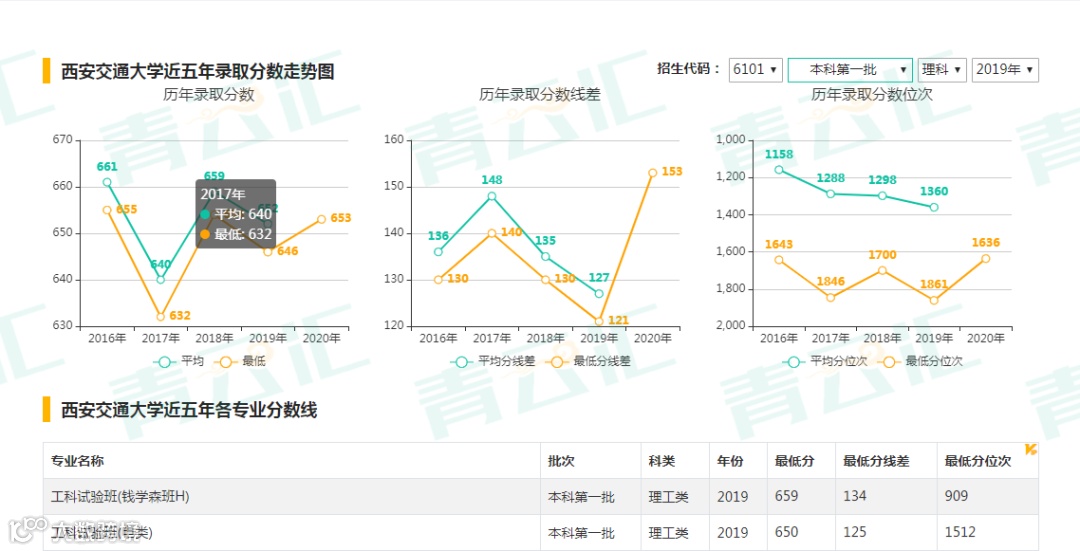Click the 西安交通大学近五年各专业分数线 heading

click(189, 410)
